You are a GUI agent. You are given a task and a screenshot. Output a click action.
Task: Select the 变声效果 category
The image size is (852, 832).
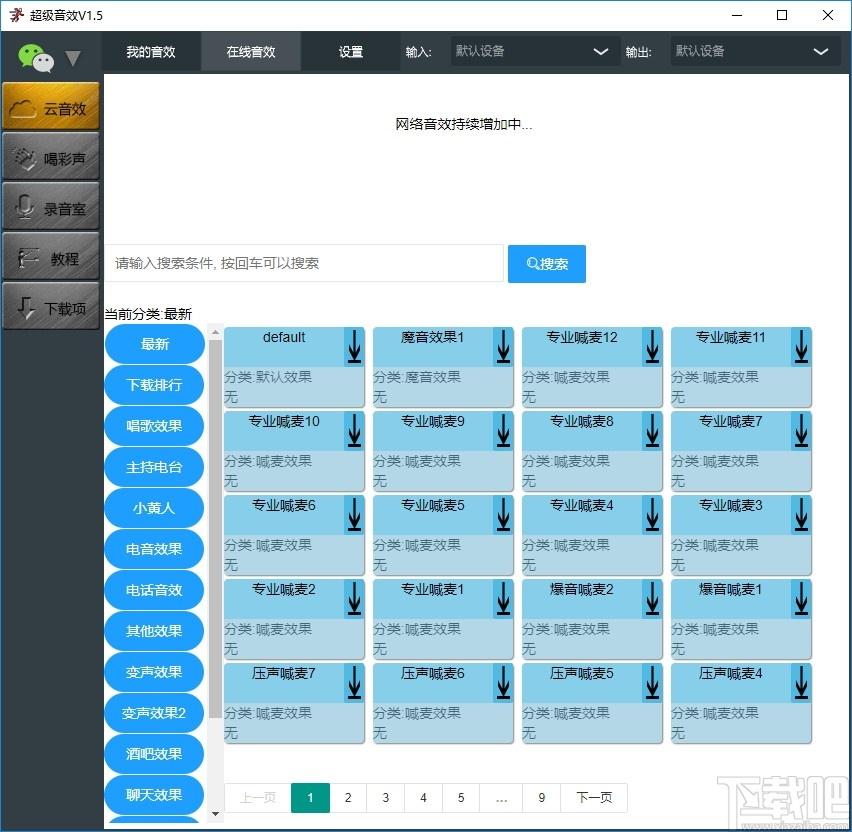click(154, 672)
